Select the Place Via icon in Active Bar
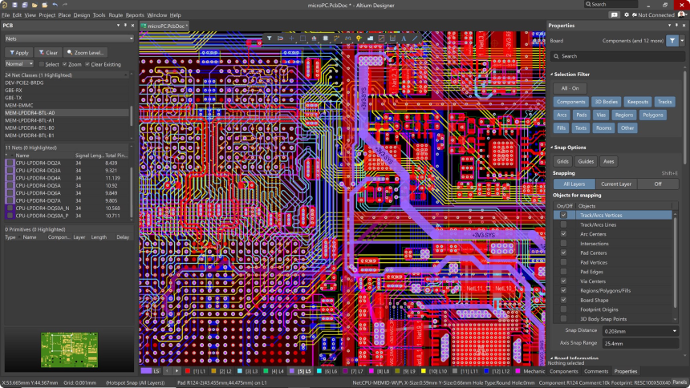The width and height of the screenshot is (690, 388). point(359,38)
